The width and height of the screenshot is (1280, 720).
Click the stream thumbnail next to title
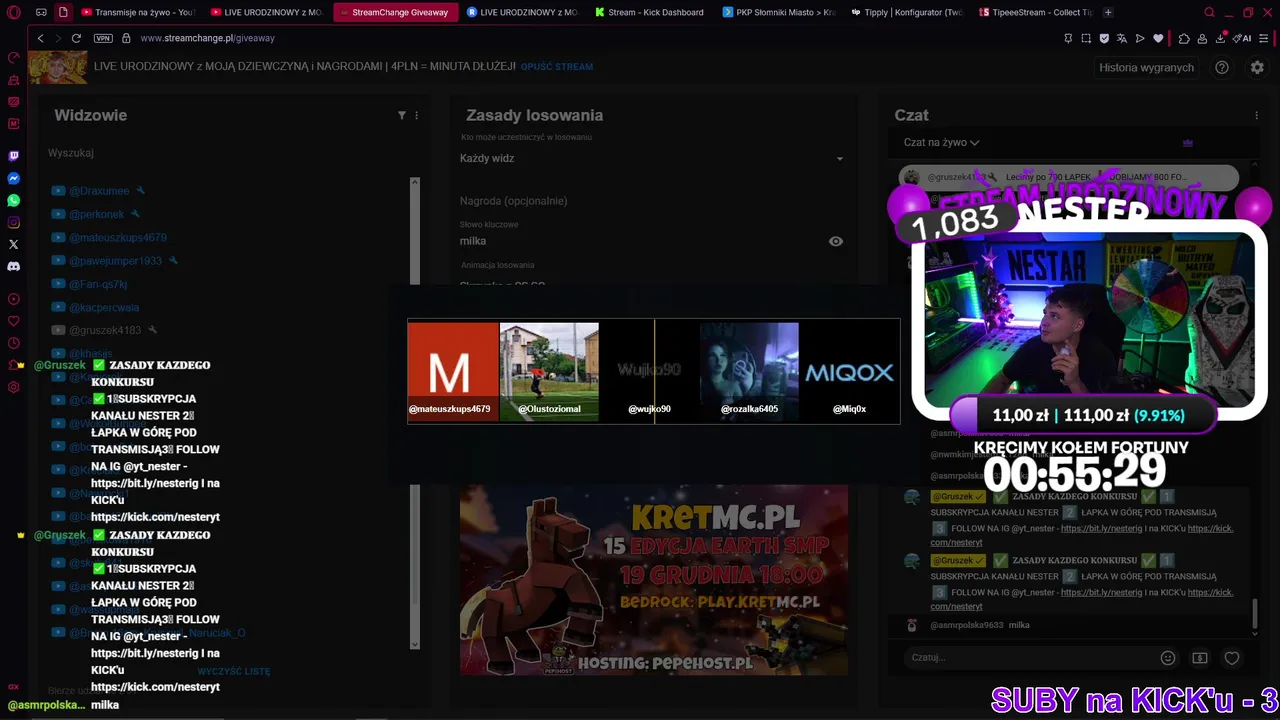click(57, 67)
